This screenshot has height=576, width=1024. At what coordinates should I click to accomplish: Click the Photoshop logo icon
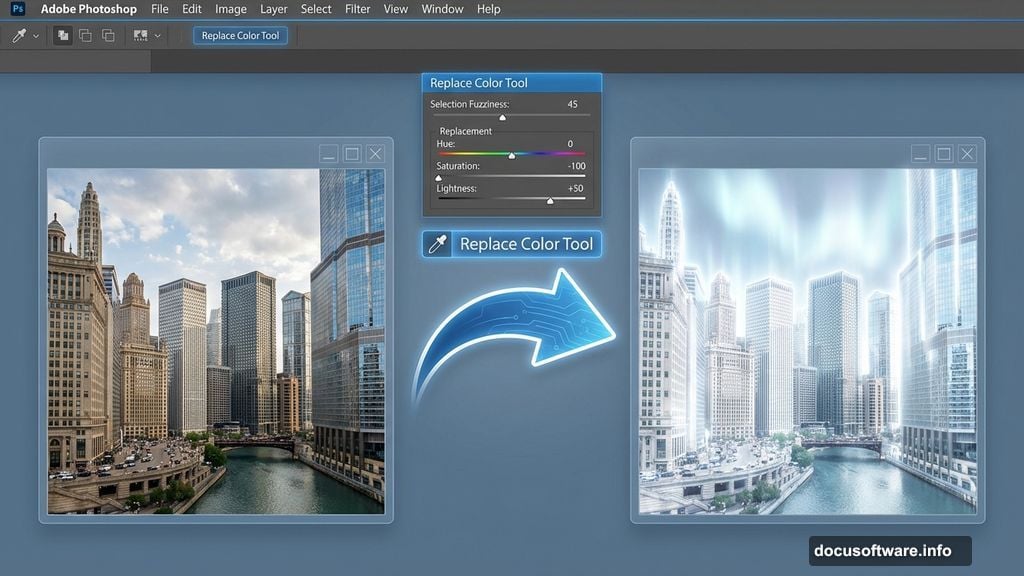16,9
